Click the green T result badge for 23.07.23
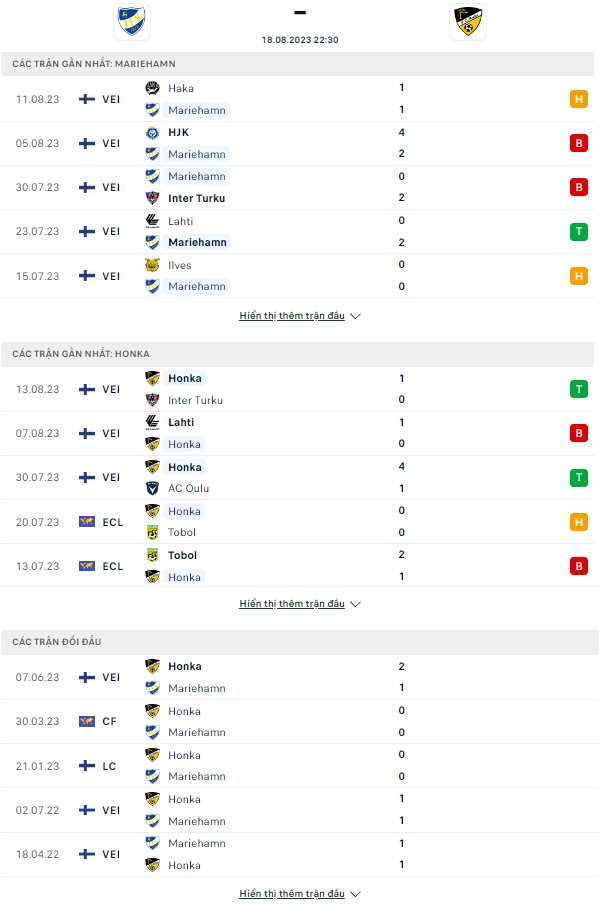599x909 pixels. [x=579, y=232]
